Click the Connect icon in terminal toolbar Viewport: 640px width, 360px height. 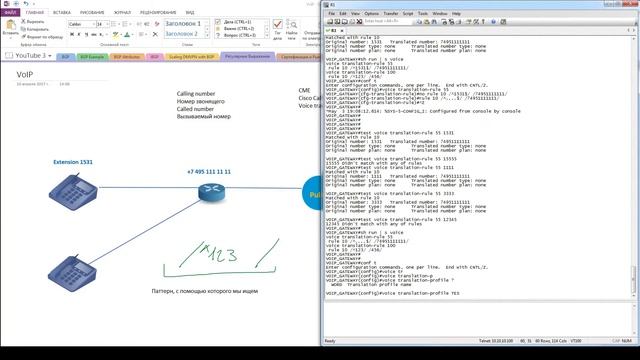(330, 21)
